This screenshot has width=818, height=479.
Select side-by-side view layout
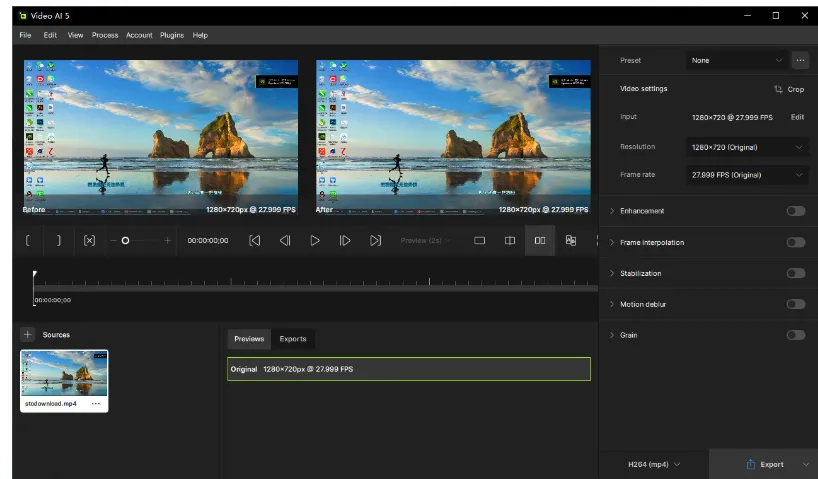(x=540, y=241)
